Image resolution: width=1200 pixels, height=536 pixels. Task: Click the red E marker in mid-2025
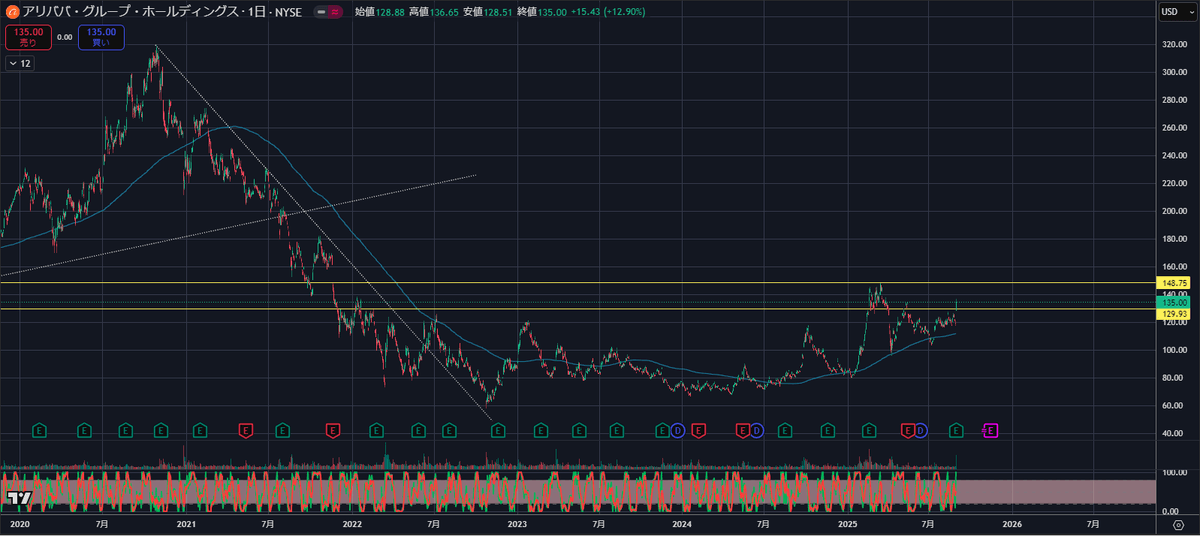(x=909, y=431)
